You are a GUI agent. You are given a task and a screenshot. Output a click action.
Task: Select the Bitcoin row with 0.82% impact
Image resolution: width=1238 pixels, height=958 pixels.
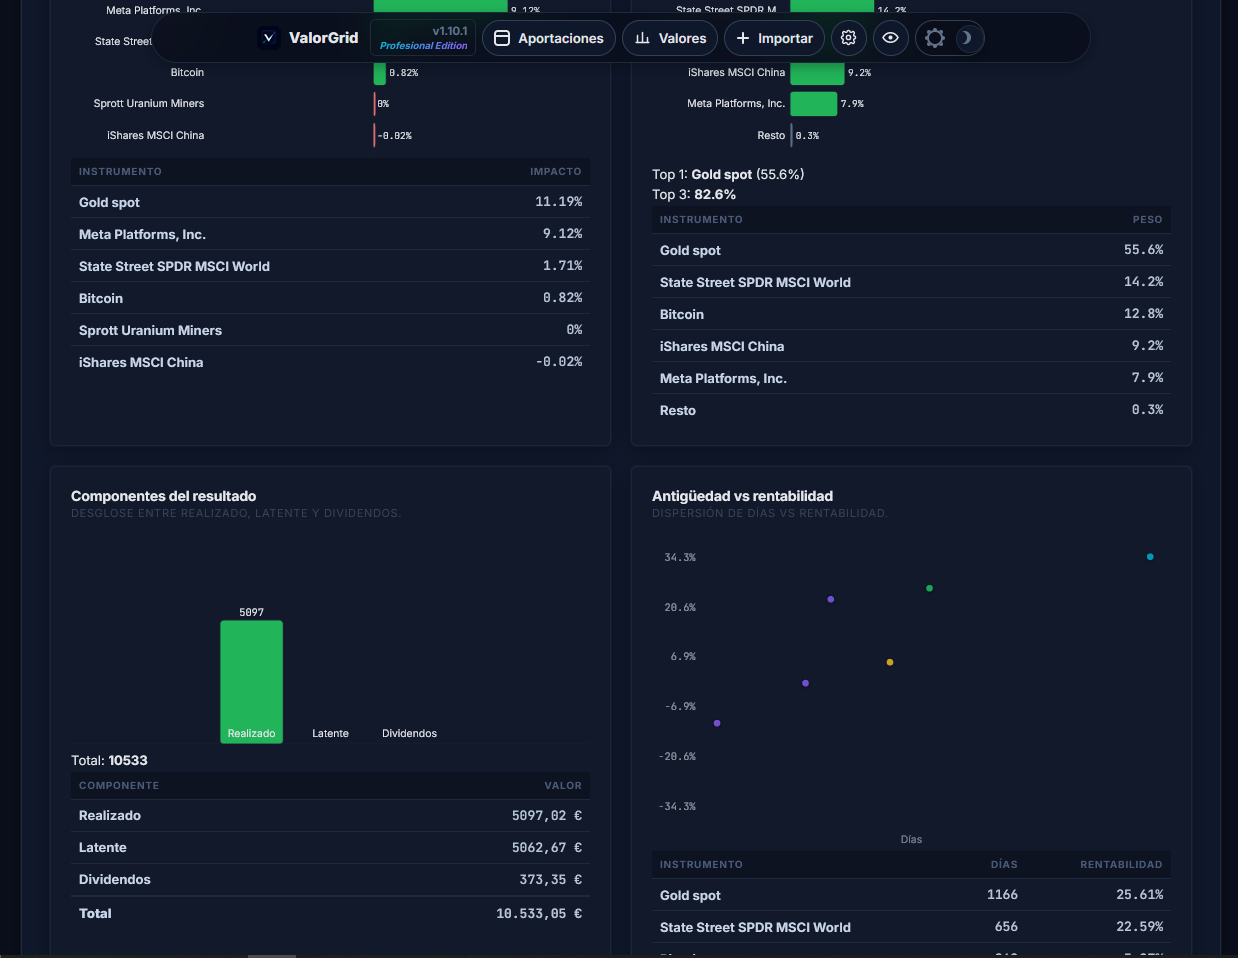coord(330,298)
